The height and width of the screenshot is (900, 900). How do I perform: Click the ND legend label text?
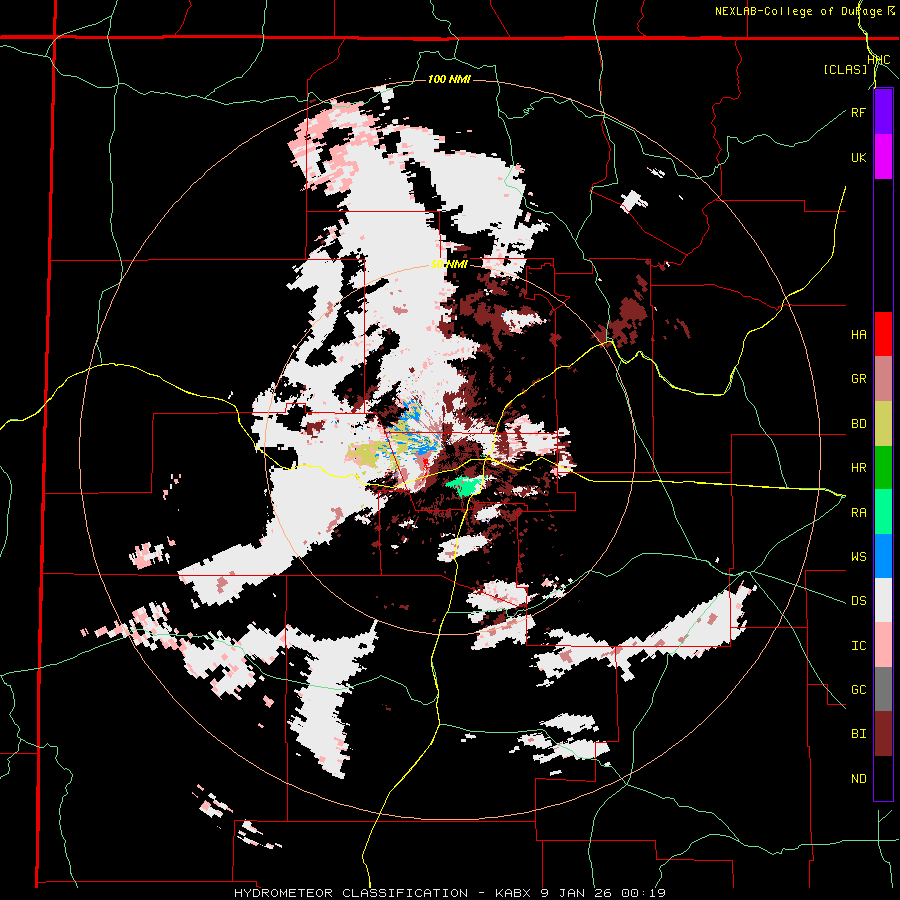click(859, 779)
